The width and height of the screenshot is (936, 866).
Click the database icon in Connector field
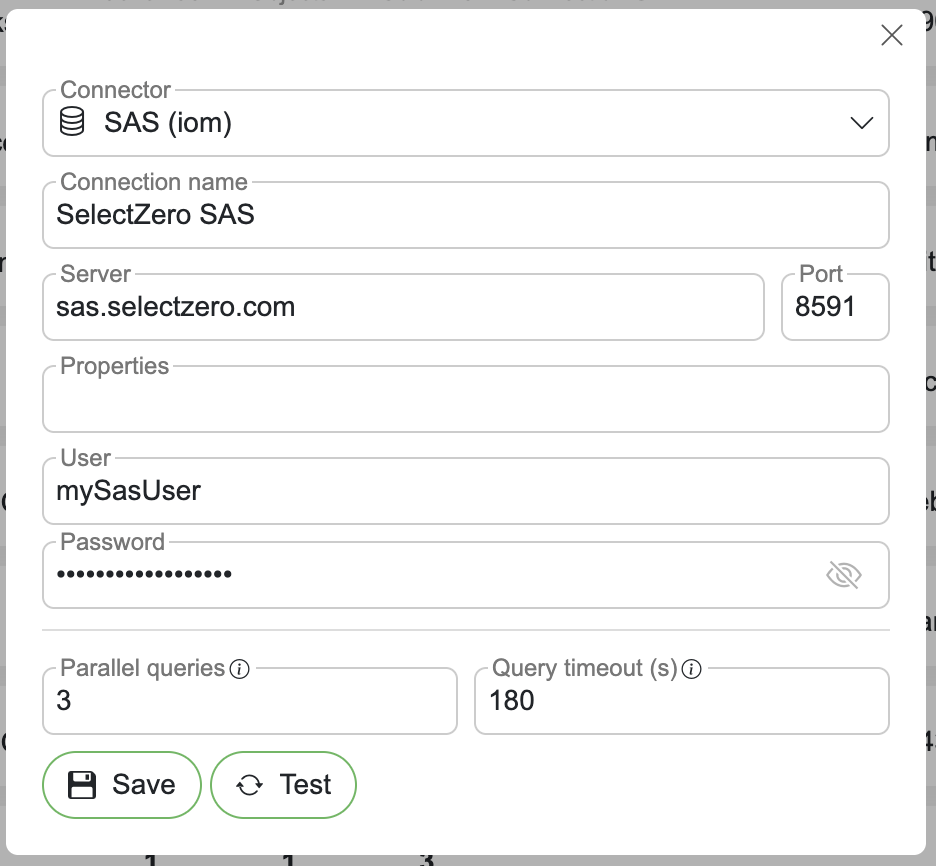pyautogui.click(x=72, y=123)
